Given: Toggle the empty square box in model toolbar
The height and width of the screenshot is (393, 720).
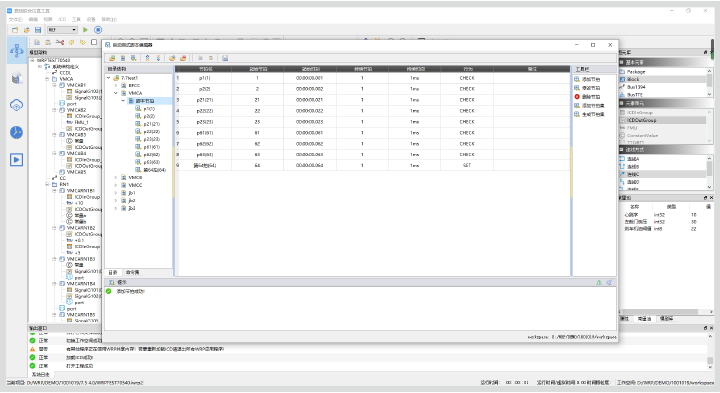Looking at the screenshot, I should click(x=94, y=42).
